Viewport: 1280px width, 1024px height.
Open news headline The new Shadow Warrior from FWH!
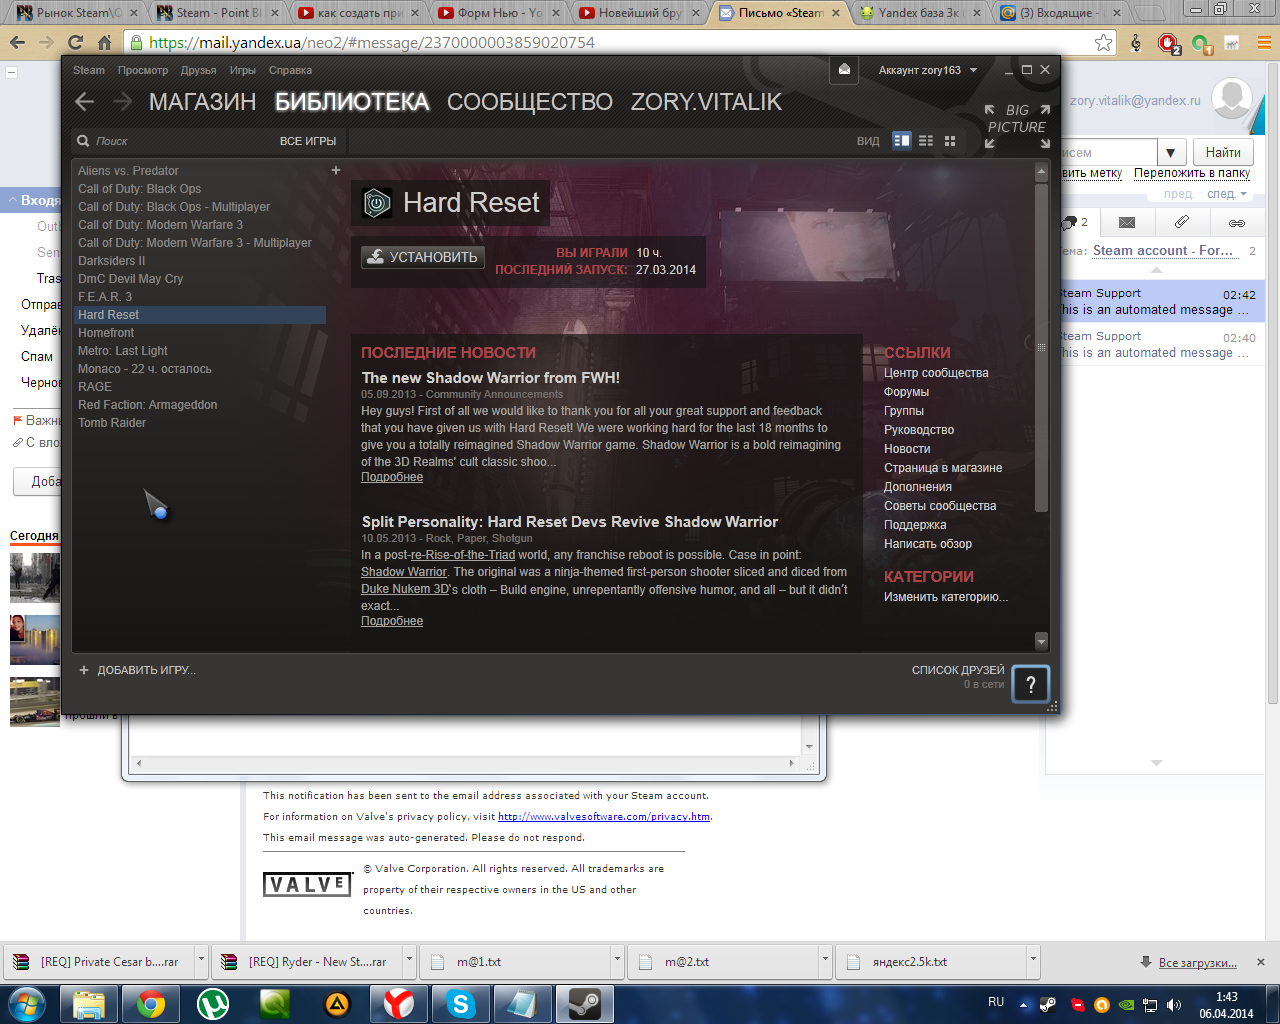(491, 378)
